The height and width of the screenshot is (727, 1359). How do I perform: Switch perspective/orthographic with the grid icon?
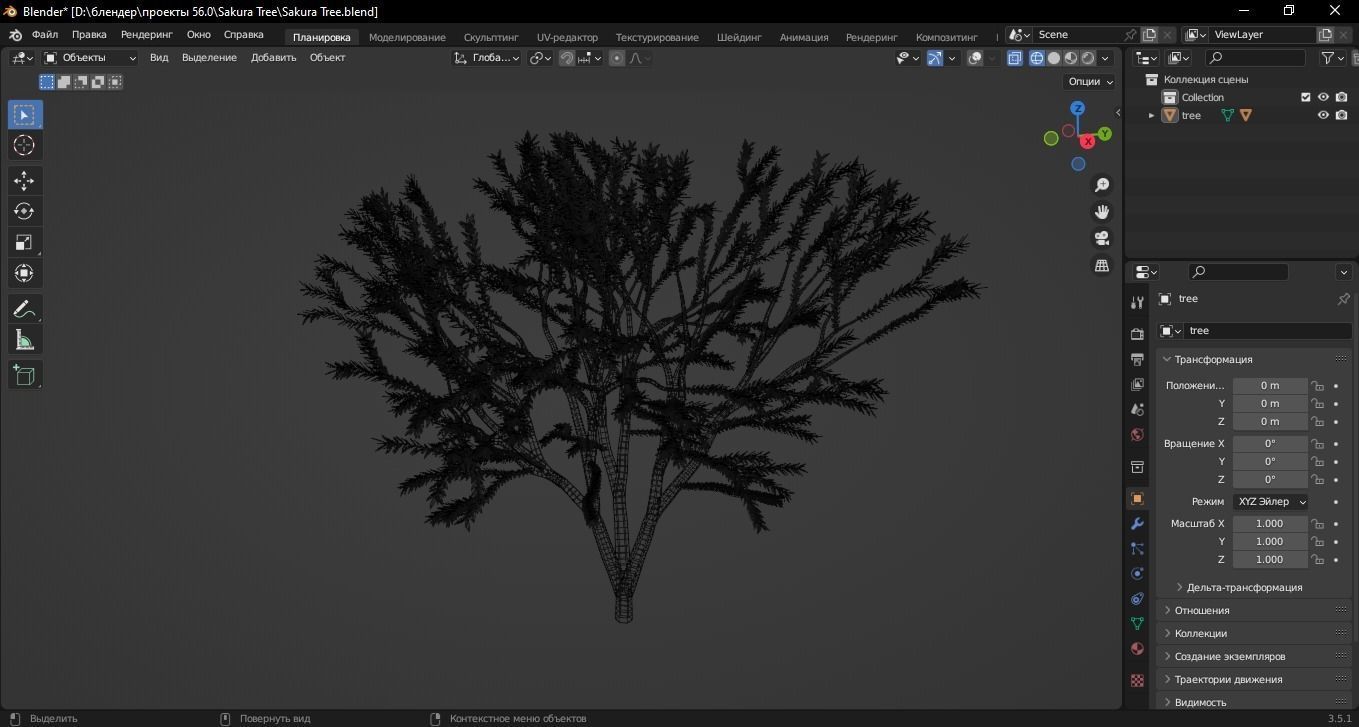1102,265
